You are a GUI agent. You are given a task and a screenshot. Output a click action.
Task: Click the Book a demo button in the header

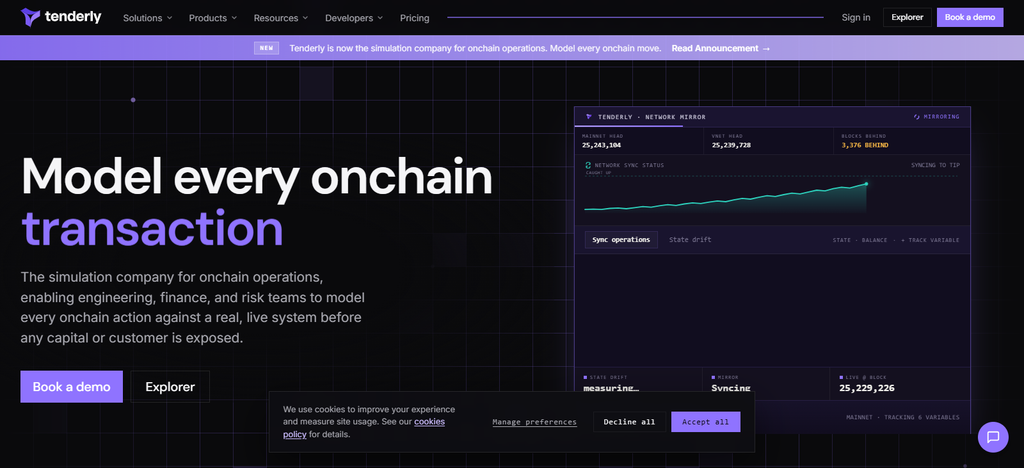pos(970,18)
